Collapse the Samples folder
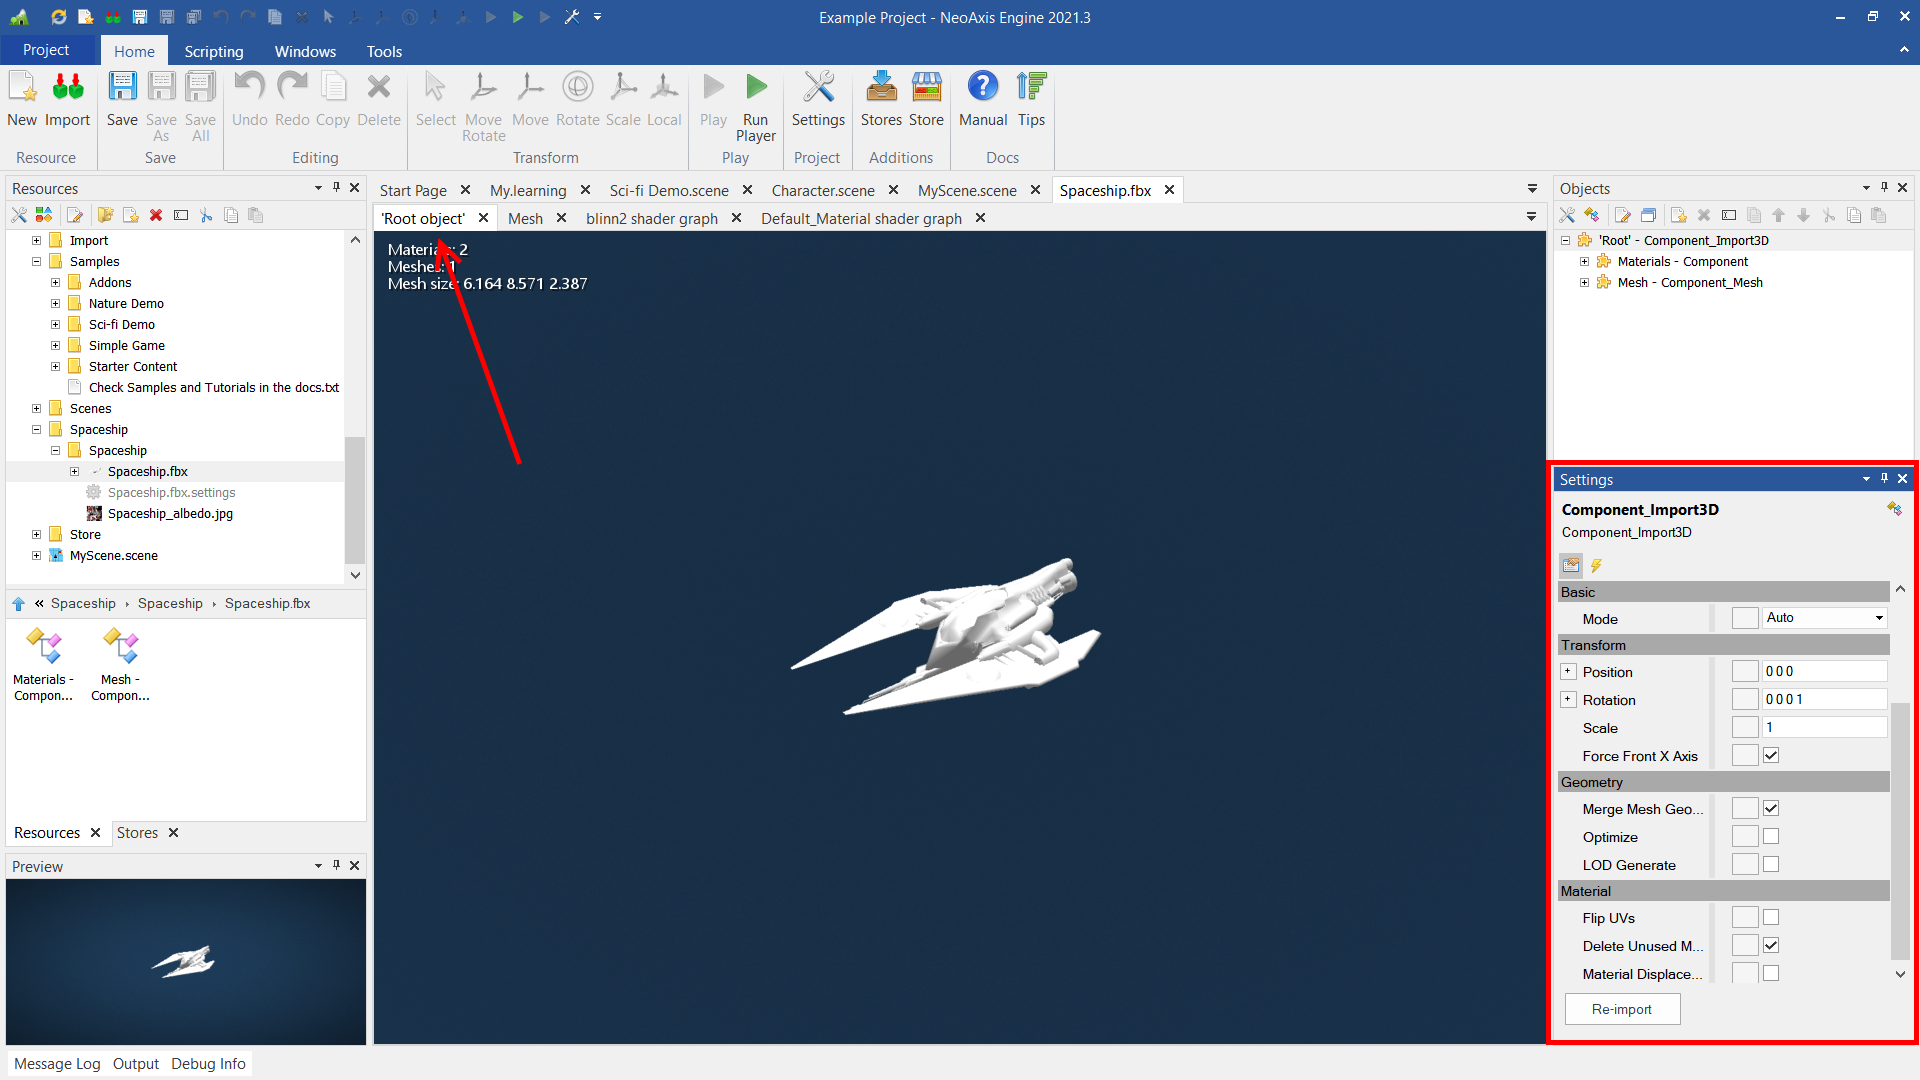The image size is (1920, 1080). click(36, 261)
